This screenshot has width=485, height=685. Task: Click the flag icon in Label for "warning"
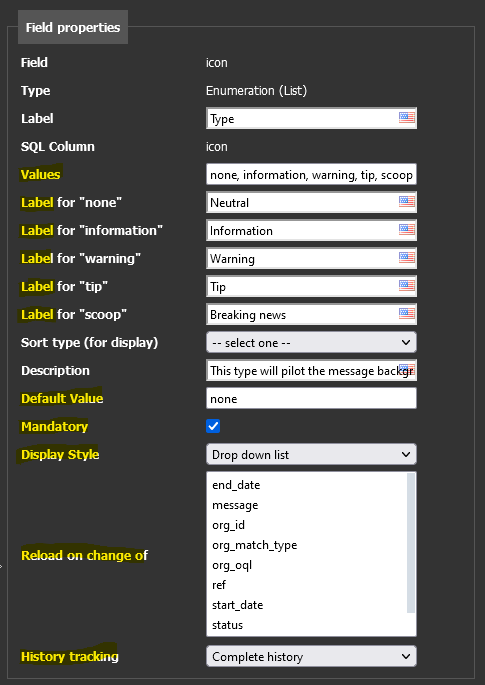point(406,257)
